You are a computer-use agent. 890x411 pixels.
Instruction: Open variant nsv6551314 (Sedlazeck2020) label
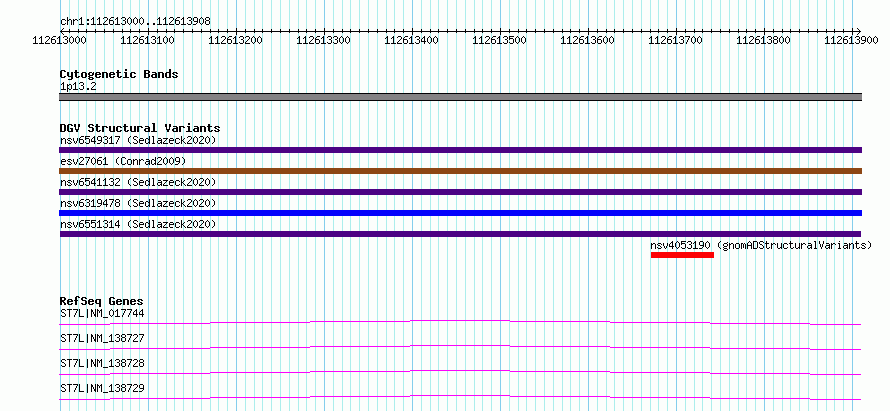pyautogui.click(x=138, y=224)
